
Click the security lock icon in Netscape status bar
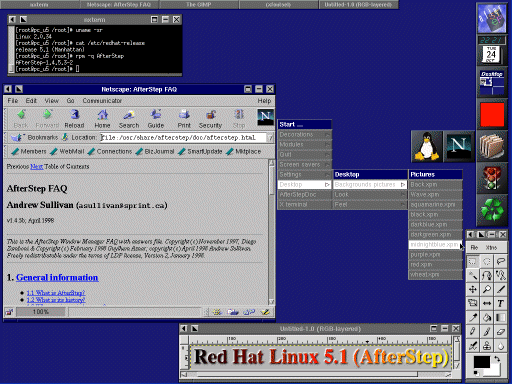coord(9,312)
